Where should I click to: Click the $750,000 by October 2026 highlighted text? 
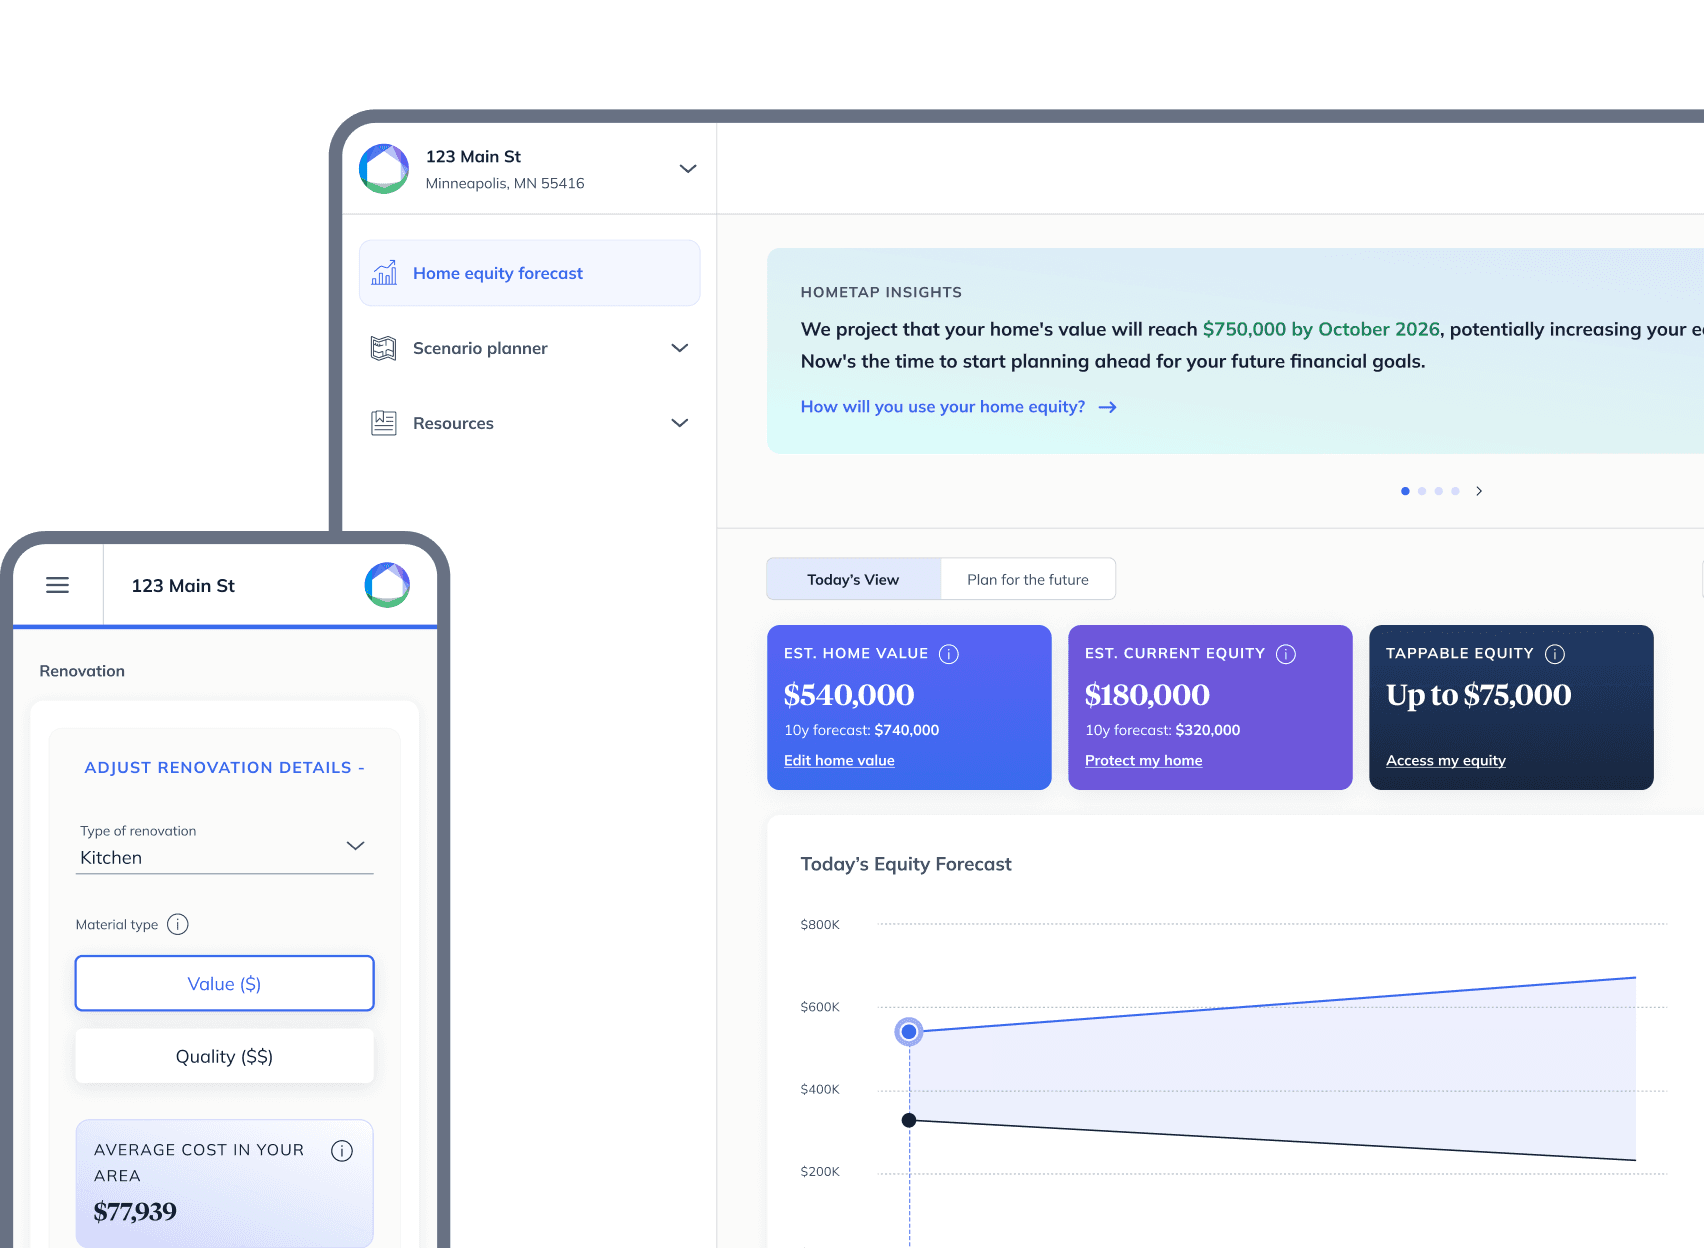[1321, 329]
